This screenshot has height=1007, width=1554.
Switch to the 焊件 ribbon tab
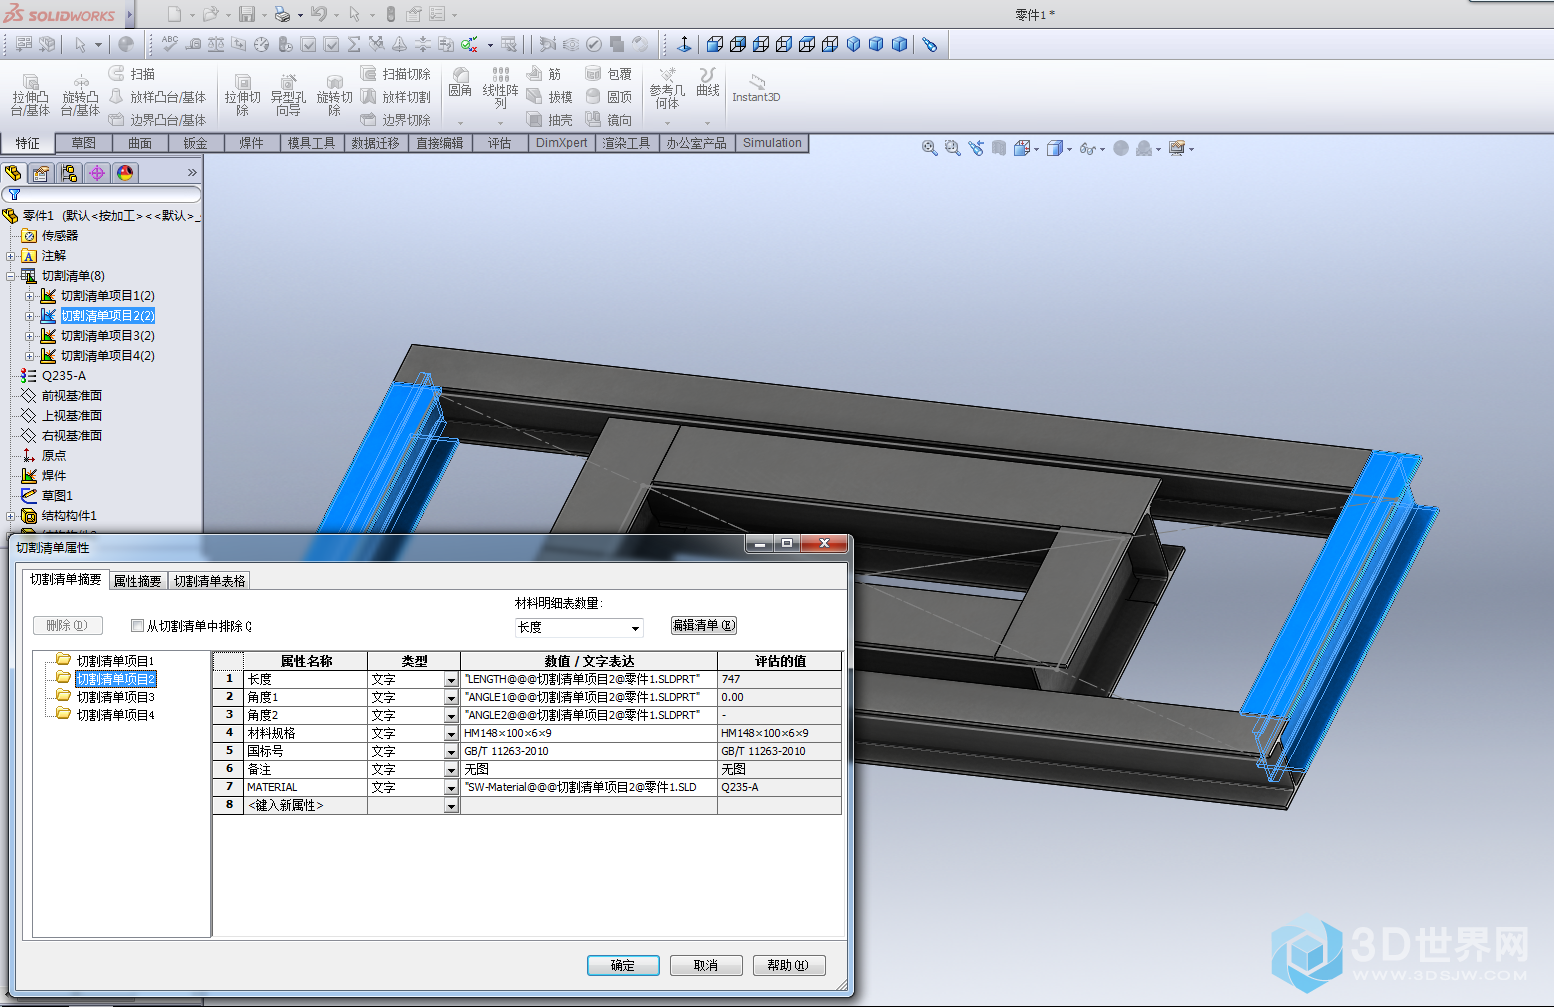(251, 143)
